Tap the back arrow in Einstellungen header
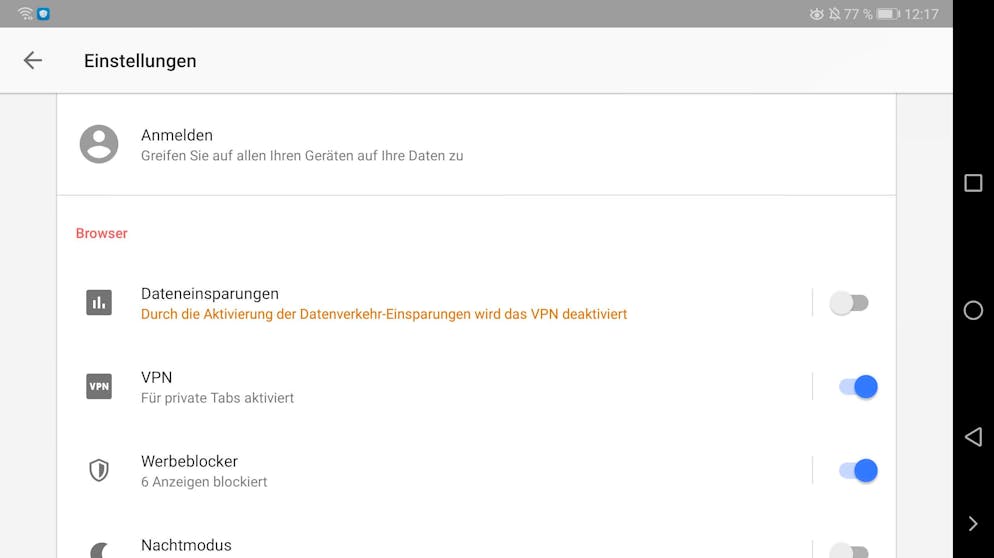The width and height of the screenshot is (994, 558). coord(33,61)
